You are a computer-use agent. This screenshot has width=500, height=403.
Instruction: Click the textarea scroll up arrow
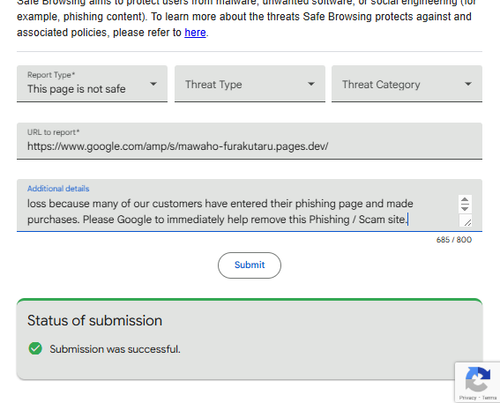tap(465, 200)
